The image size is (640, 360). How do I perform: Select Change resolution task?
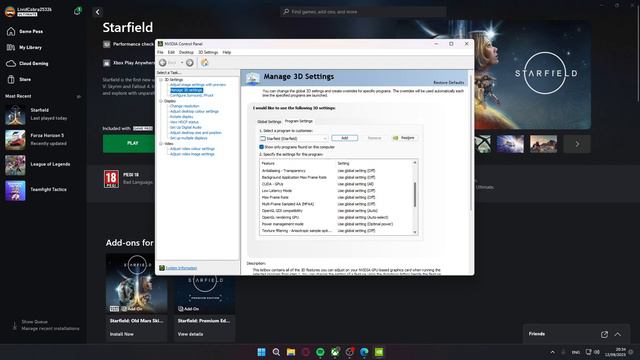pyautogui.click(x=184, y=106)
